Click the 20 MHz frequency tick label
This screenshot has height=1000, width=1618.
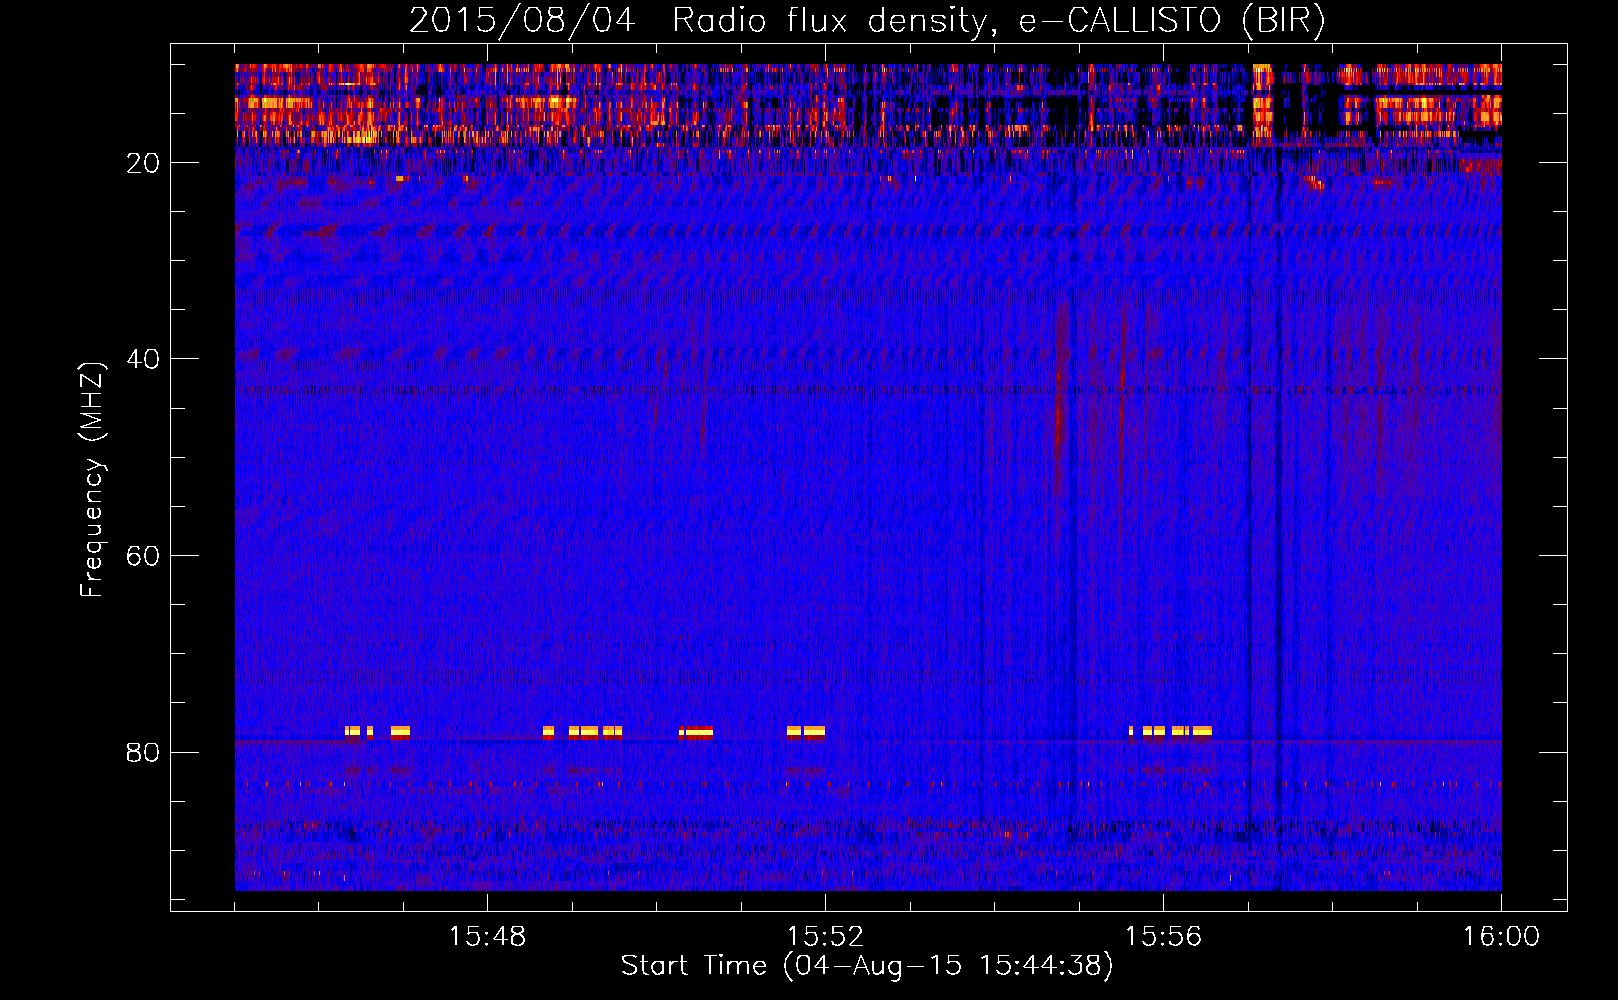click(143, 163)
